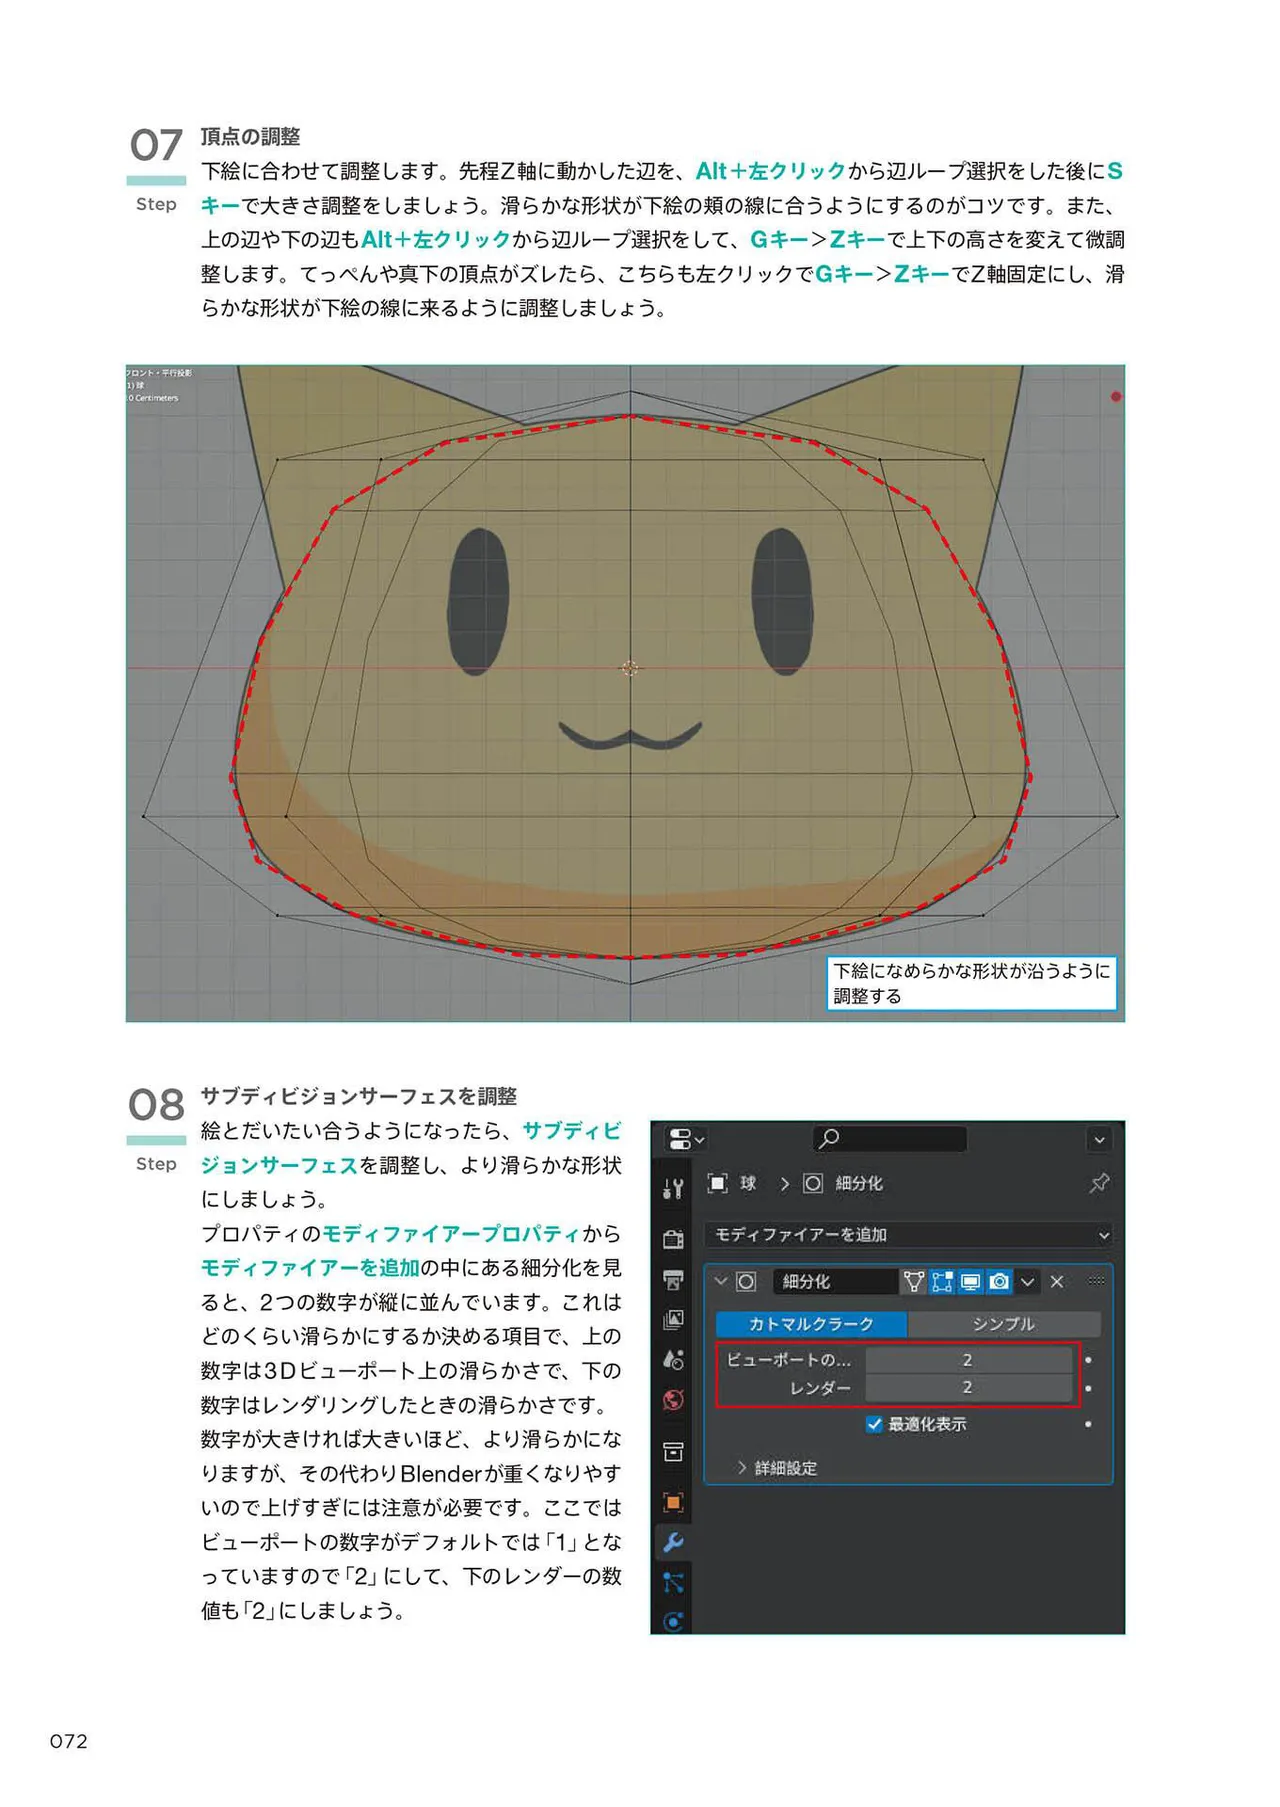Click the 球 object icon in breadcrumb
The width and height of the screenshot is (1280, 1807).
[717, 1184]
